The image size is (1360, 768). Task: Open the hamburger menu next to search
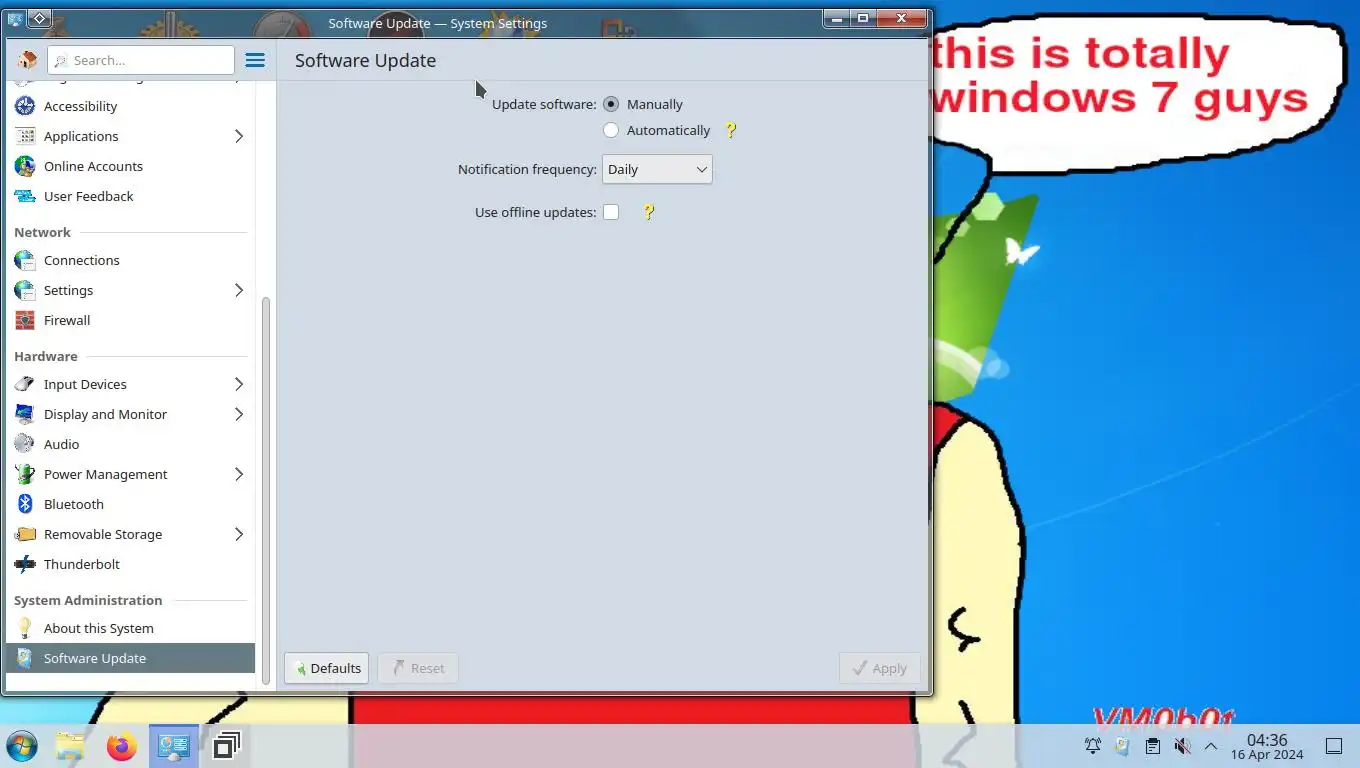point(255,60)
